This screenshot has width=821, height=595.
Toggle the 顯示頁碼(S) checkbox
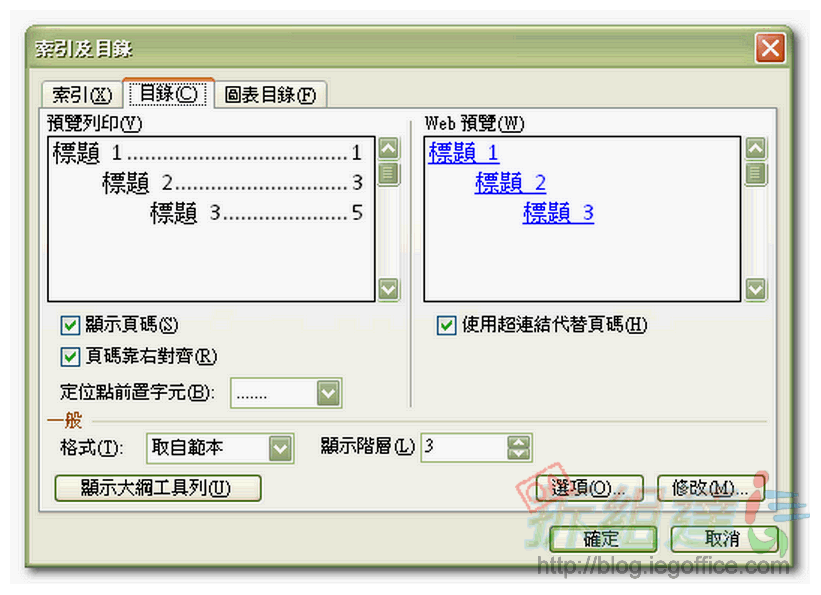(x=70, y=325)
